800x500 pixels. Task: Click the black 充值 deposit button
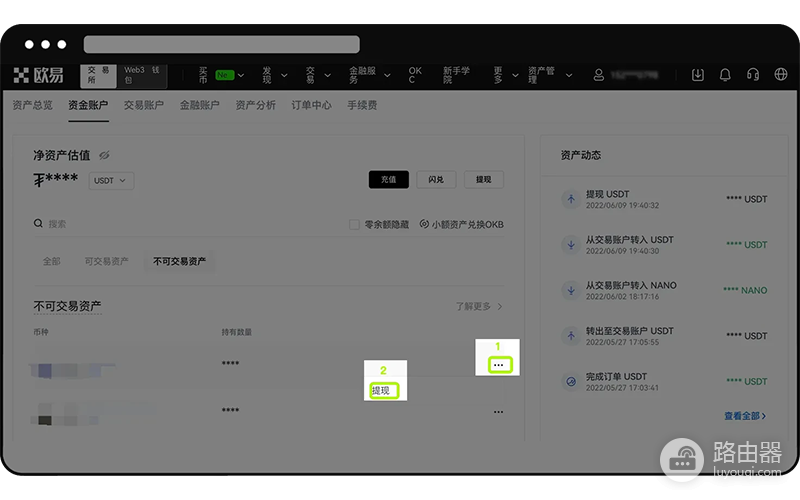tap(388, 180)
